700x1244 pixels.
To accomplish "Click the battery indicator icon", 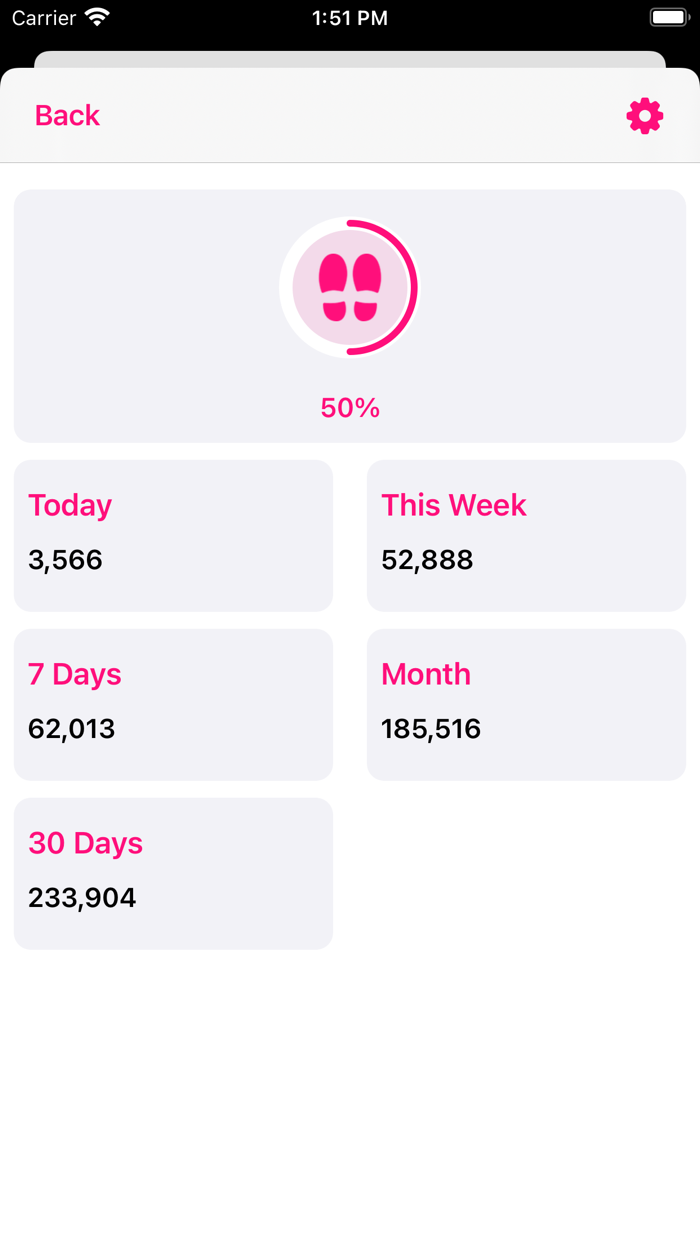I will tap(668, 17).
